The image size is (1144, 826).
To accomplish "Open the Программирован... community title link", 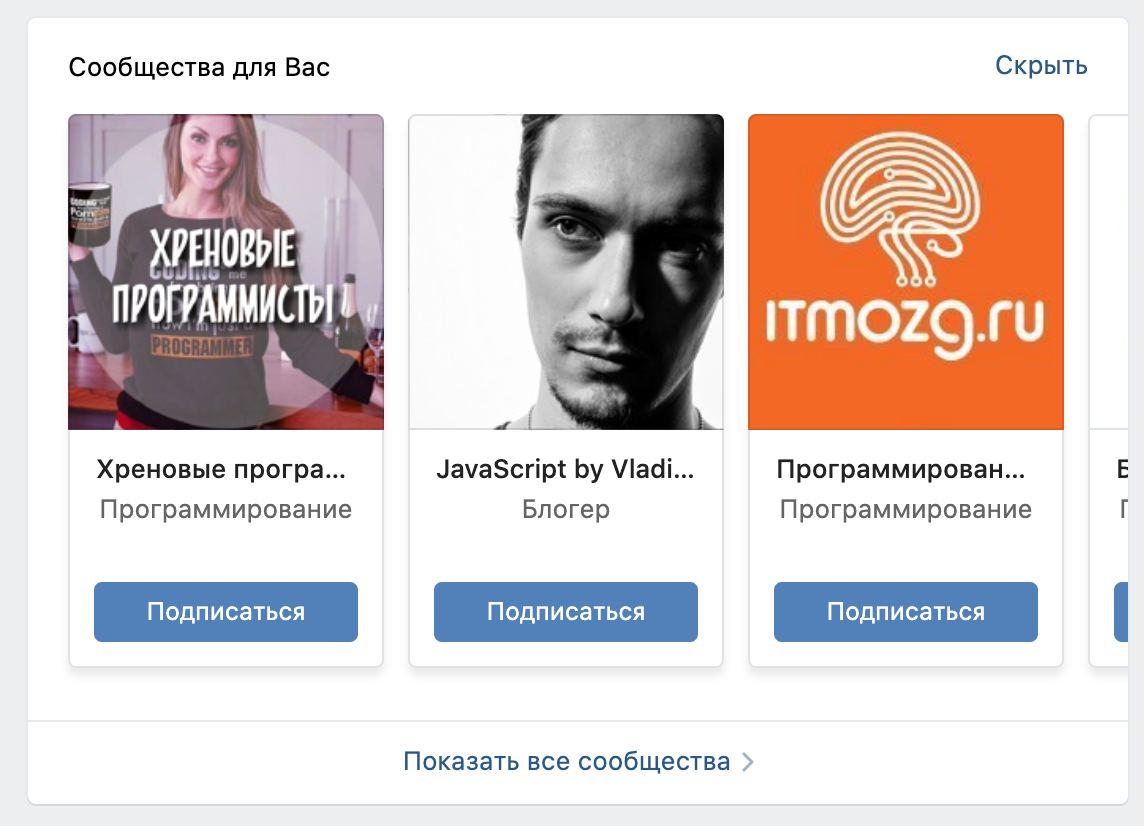I will tap(901, 469).
